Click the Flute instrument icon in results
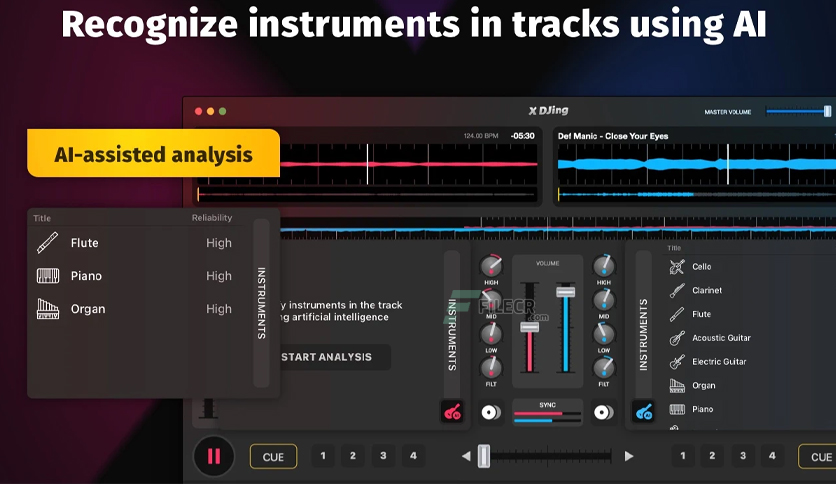The width and height of the screenshot is (836, 484). (x=47, y=243)
